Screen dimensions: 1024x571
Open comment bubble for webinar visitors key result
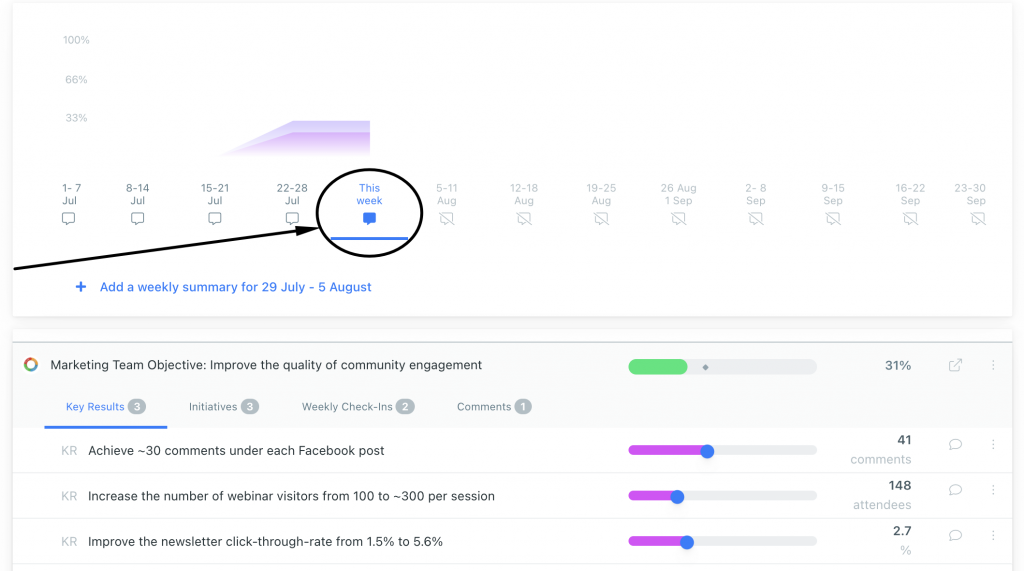pyautogui.click(x=955, y=490)
